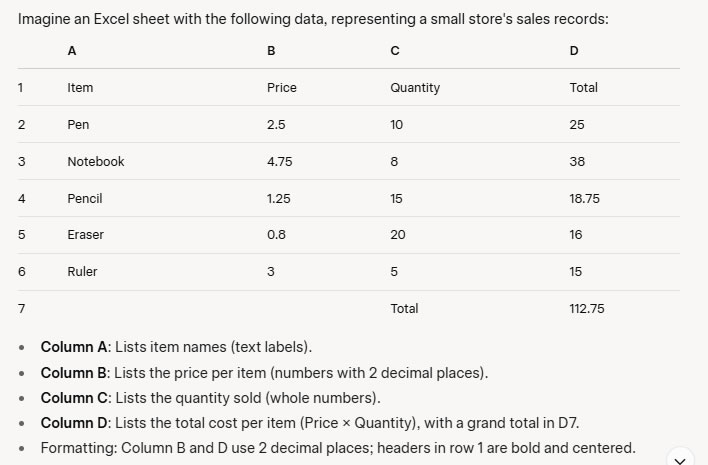The width and height of the screenshot is (708, 465).
Task: Click the Price header cell
Action: point(282,88)
